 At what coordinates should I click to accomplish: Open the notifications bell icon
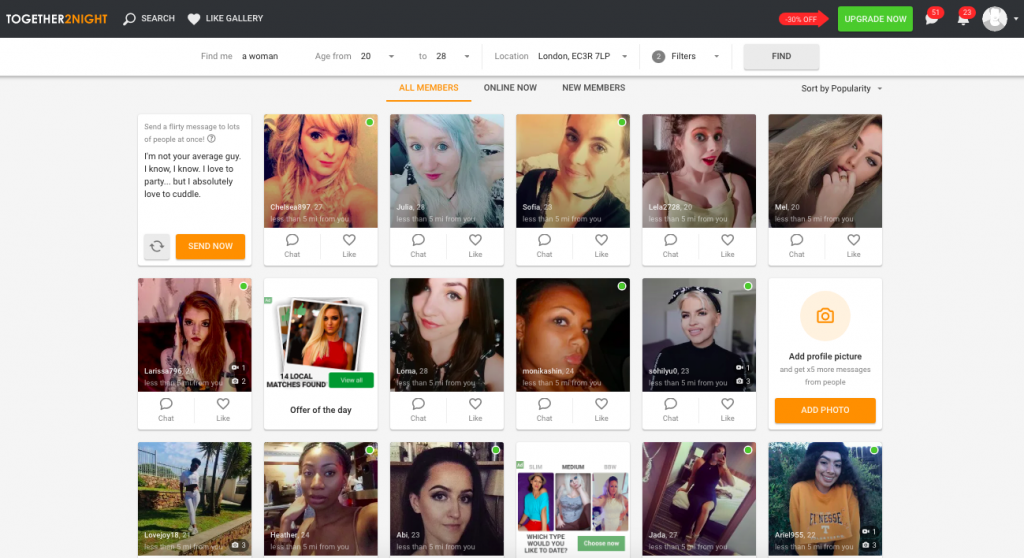963,19
